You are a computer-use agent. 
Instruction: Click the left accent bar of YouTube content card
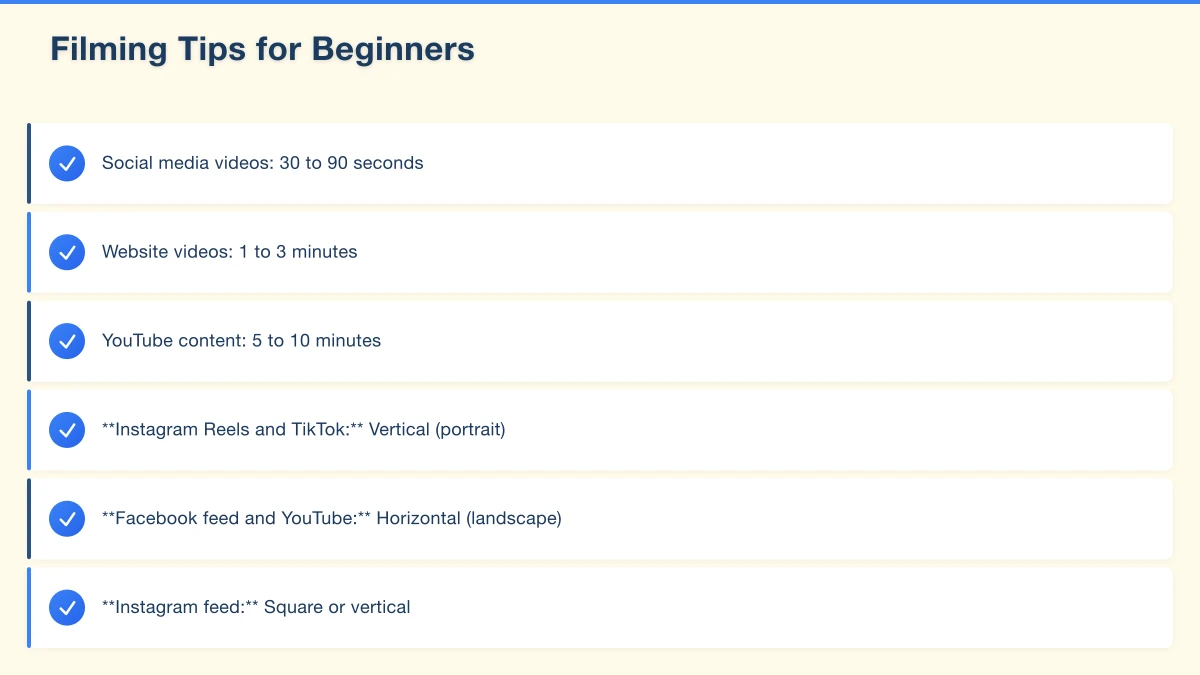tap(29, 341)
